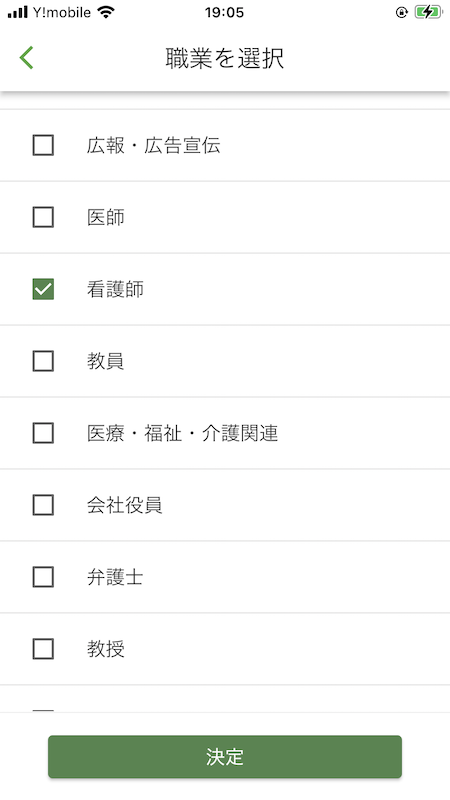Tap the 職業を選択 page title
This screenshot has width=450, height=800.
click(x=224, y=58)
